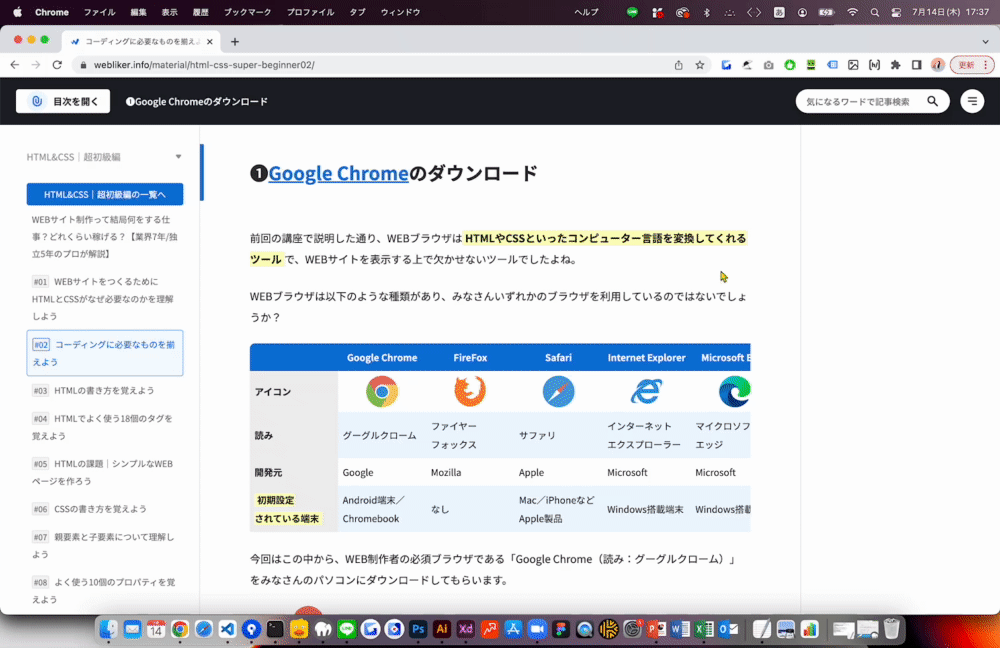Open Chrome 履歴 menu

[x=201, y=12]
